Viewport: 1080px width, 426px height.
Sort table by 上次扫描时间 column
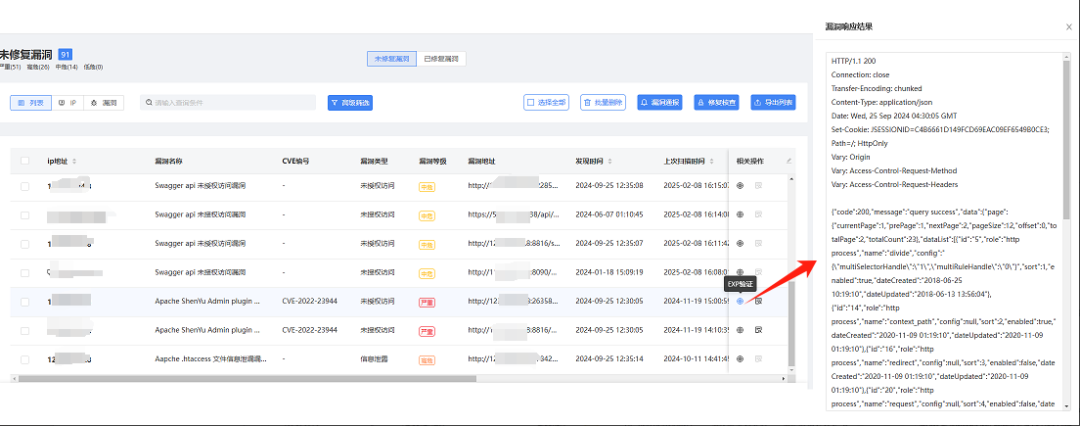pyautogui.click(x=710, y=161)
